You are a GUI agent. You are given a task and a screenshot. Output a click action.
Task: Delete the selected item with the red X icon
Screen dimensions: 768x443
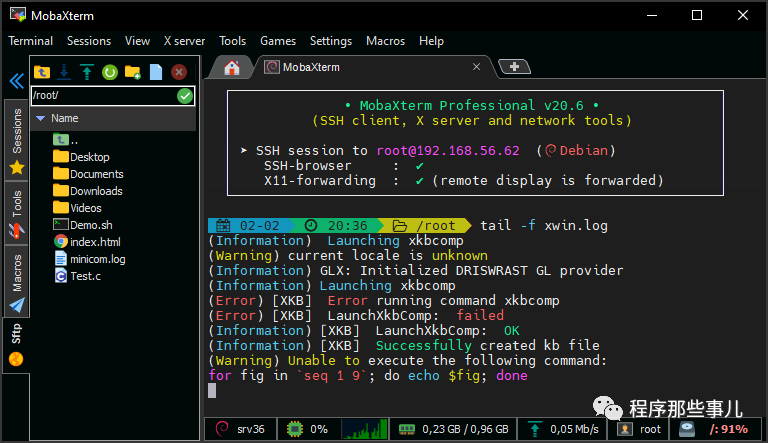coord(179,72)
